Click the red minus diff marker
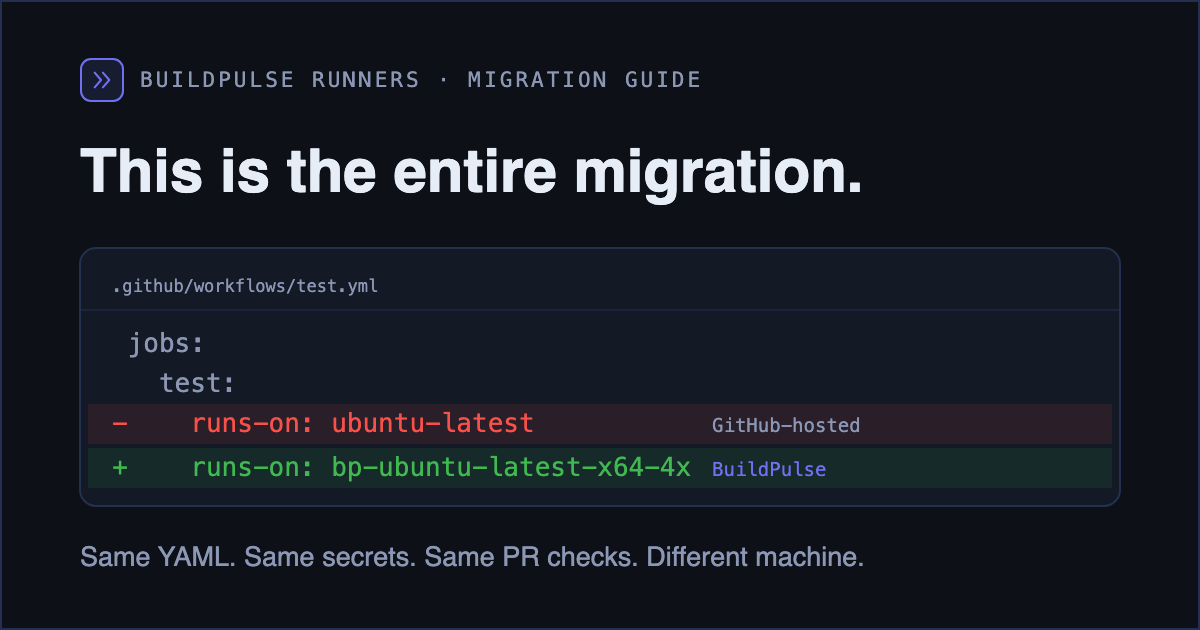The width and height of the screenshot is (1200, 630). pyautogui.click(x=120, y=424)
